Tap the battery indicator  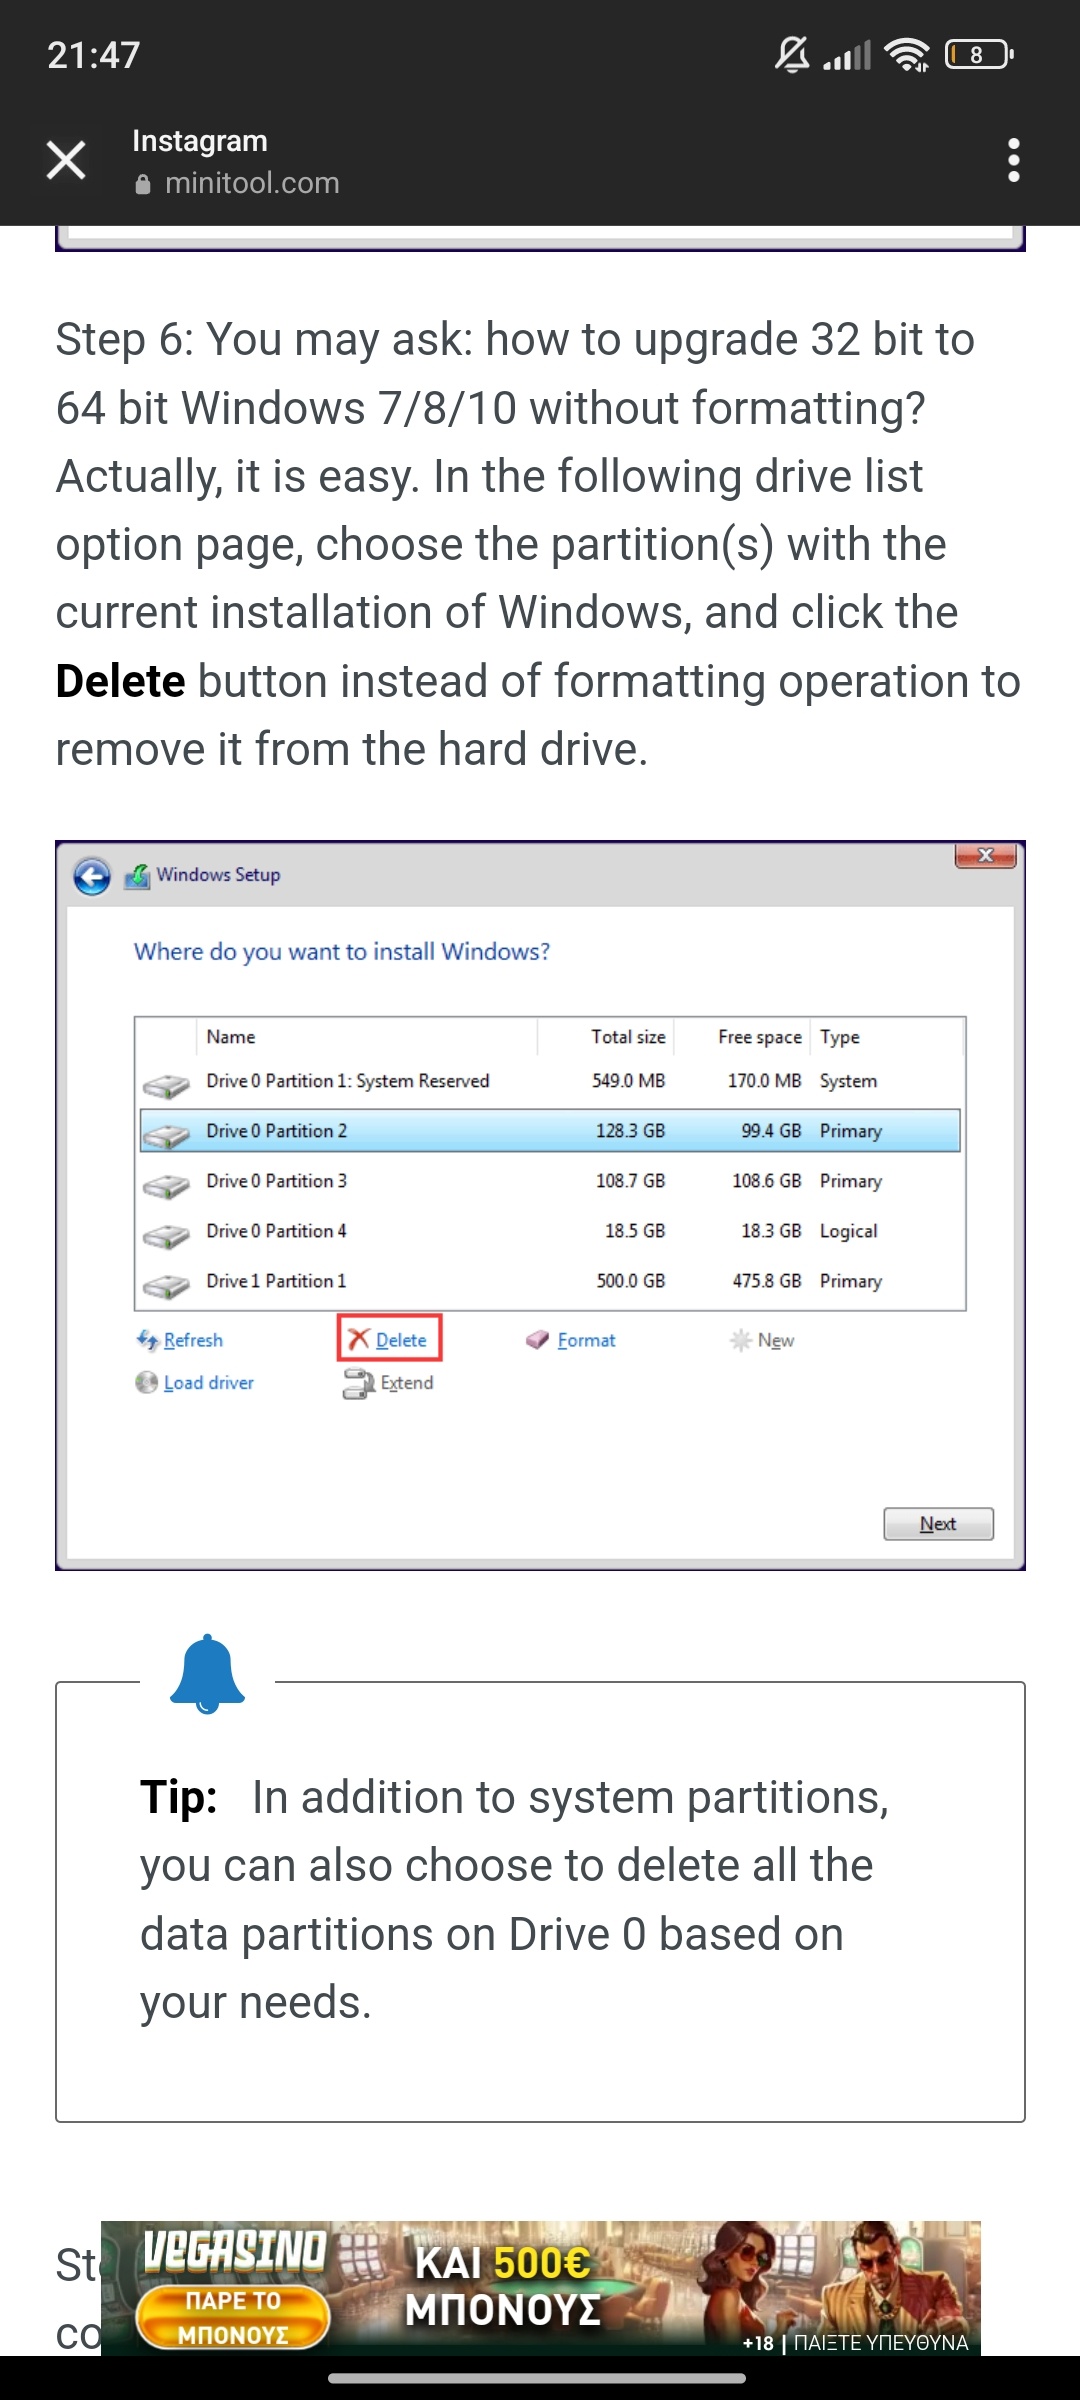(979, 54)
